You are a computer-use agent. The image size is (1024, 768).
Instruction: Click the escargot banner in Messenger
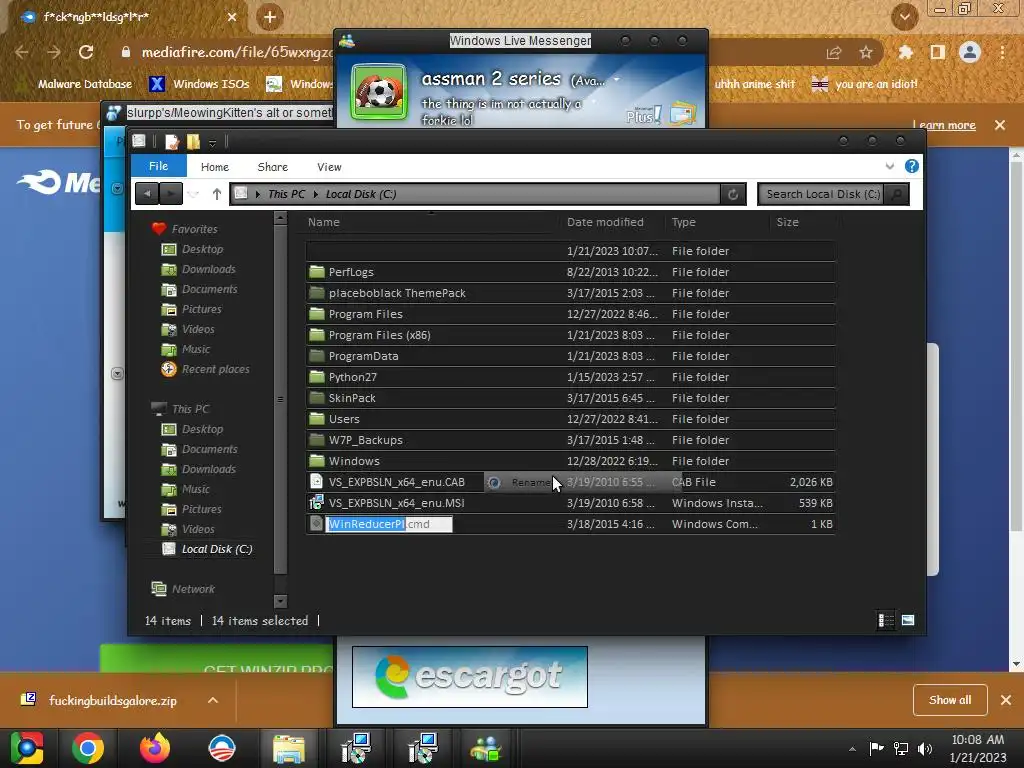point(470,677)
